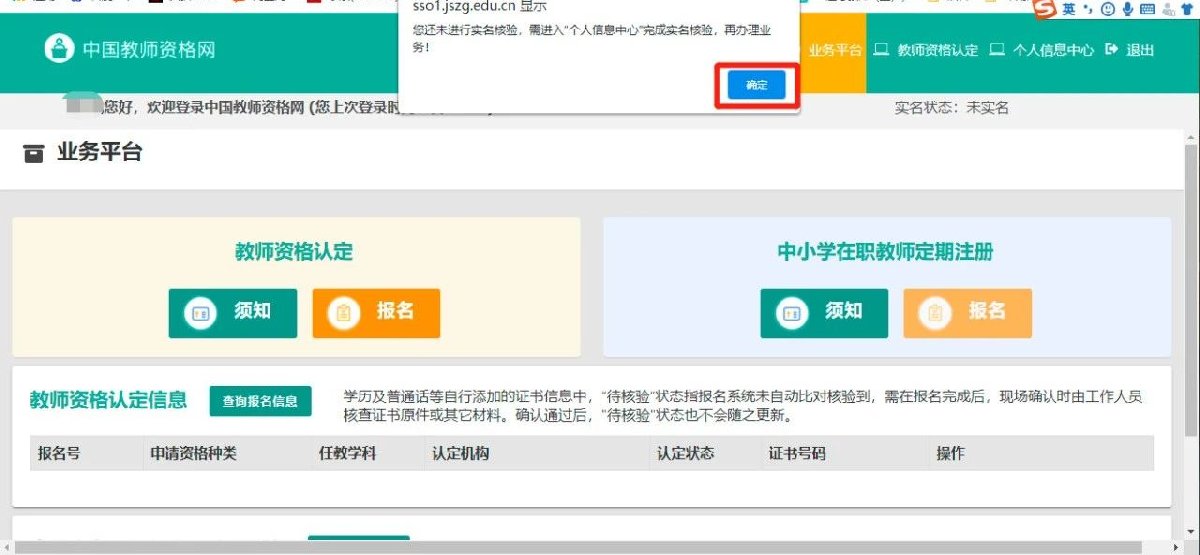Image resolution: width=1200 pixels, height=555 pixels.
Task: Click 报名 under 中小学在职教师定期注册
Action: [967, 313]
